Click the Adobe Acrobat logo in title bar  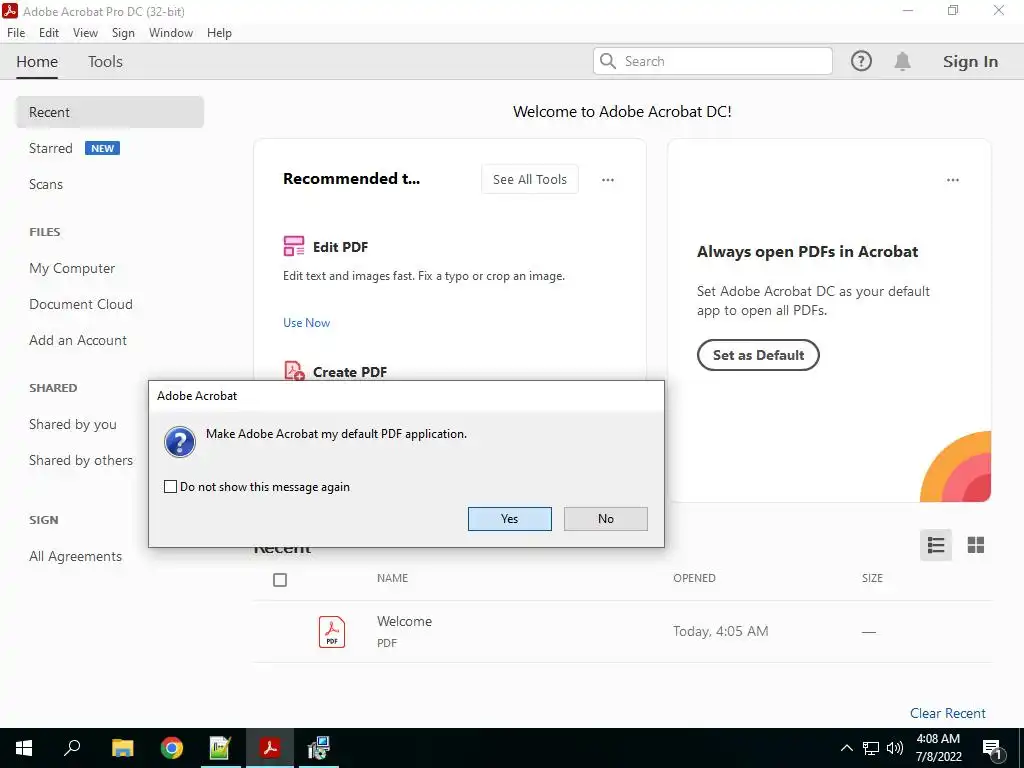click(10, 11)
